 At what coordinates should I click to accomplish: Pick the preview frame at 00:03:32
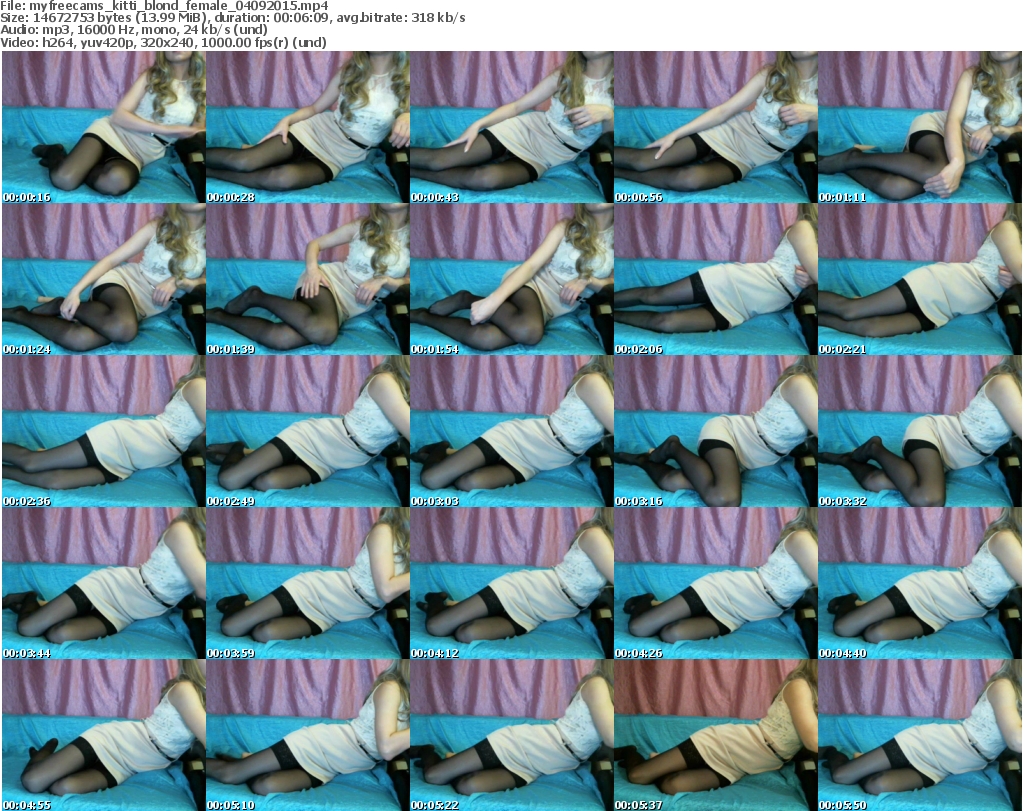[x=920, y=432]
